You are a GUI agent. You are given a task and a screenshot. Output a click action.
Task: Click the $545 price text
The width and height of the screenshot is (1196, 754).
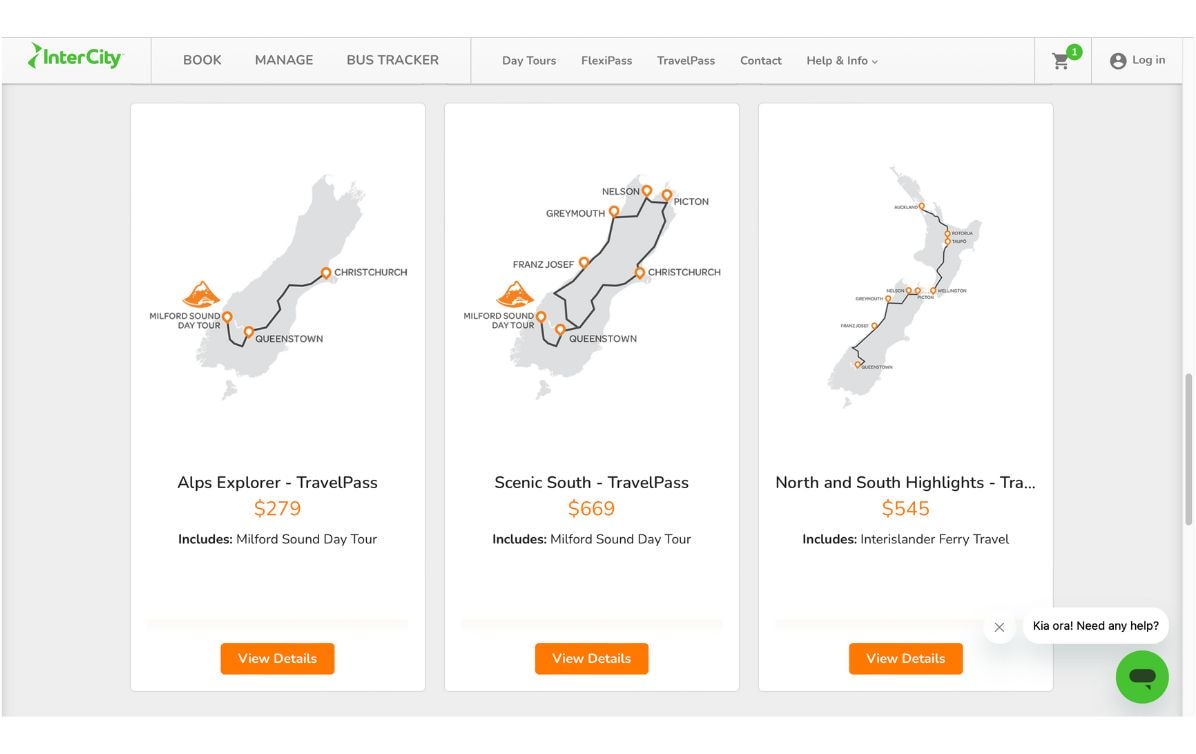click(905, 509)
